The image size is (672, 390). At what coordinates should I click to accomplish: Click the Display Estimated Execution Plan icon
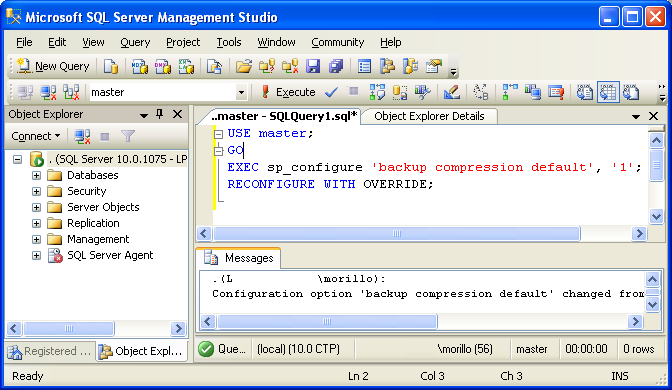click(377, 92)
